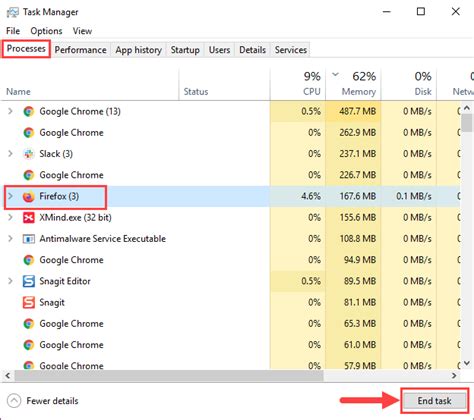This screenshot has width=474, height=420.
Task: Click the Antimalware Service Executable icon
Action: tap(29, 239)
